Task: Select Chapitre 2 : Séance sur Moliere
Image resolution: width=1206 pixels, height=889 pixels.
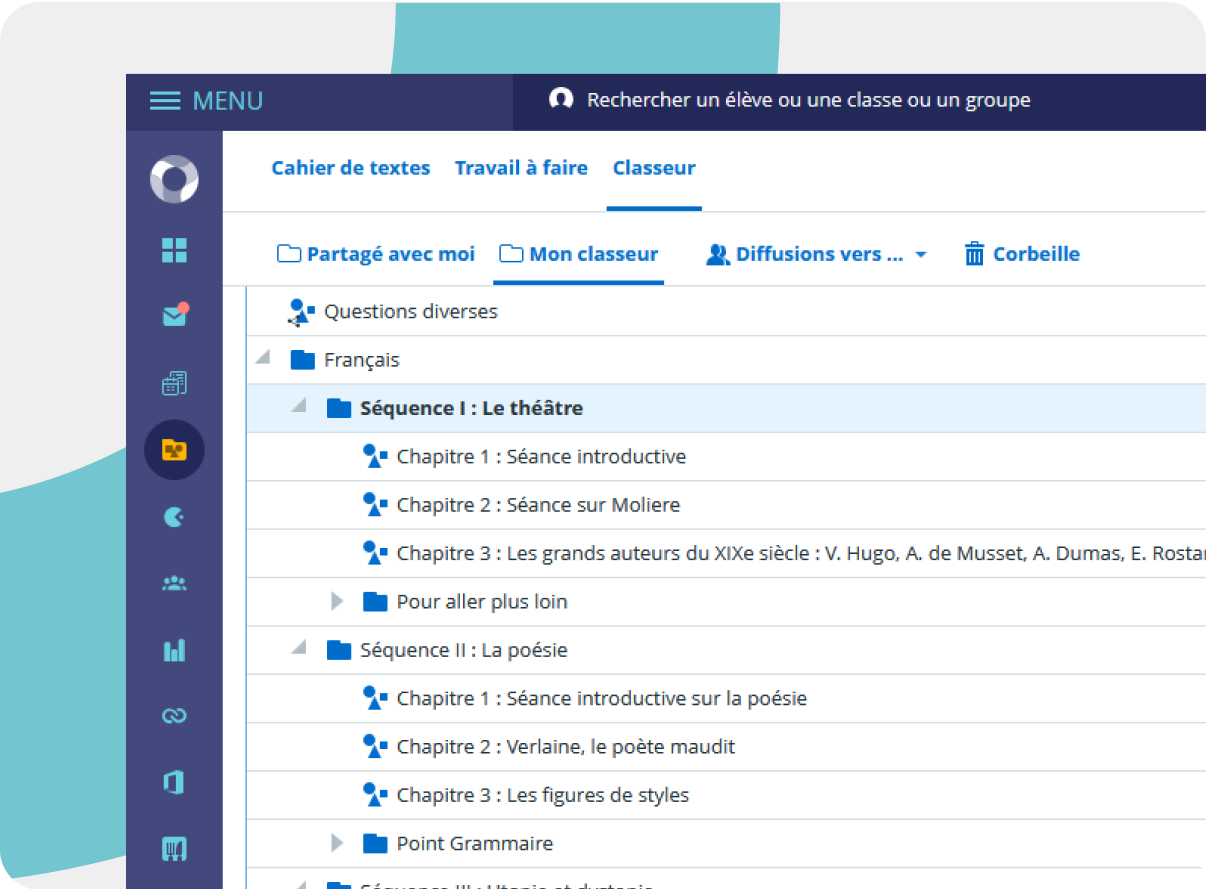Action: (x=537, y=505)
